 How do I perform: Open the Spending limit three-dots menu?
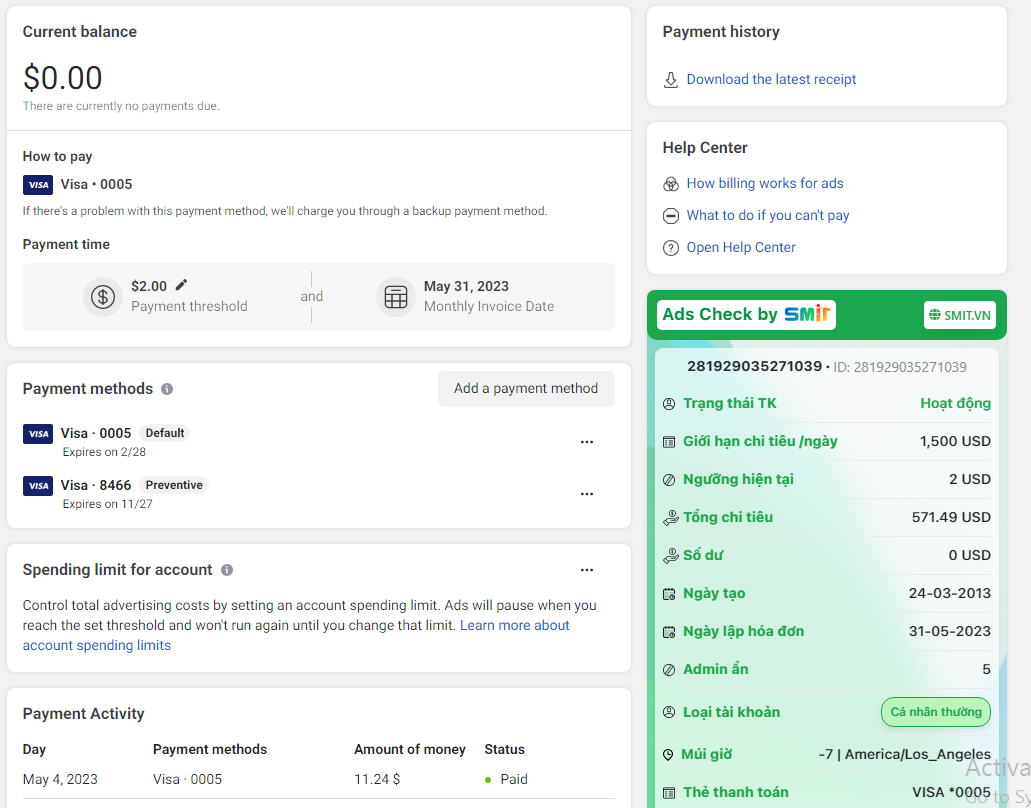(587, 570)
